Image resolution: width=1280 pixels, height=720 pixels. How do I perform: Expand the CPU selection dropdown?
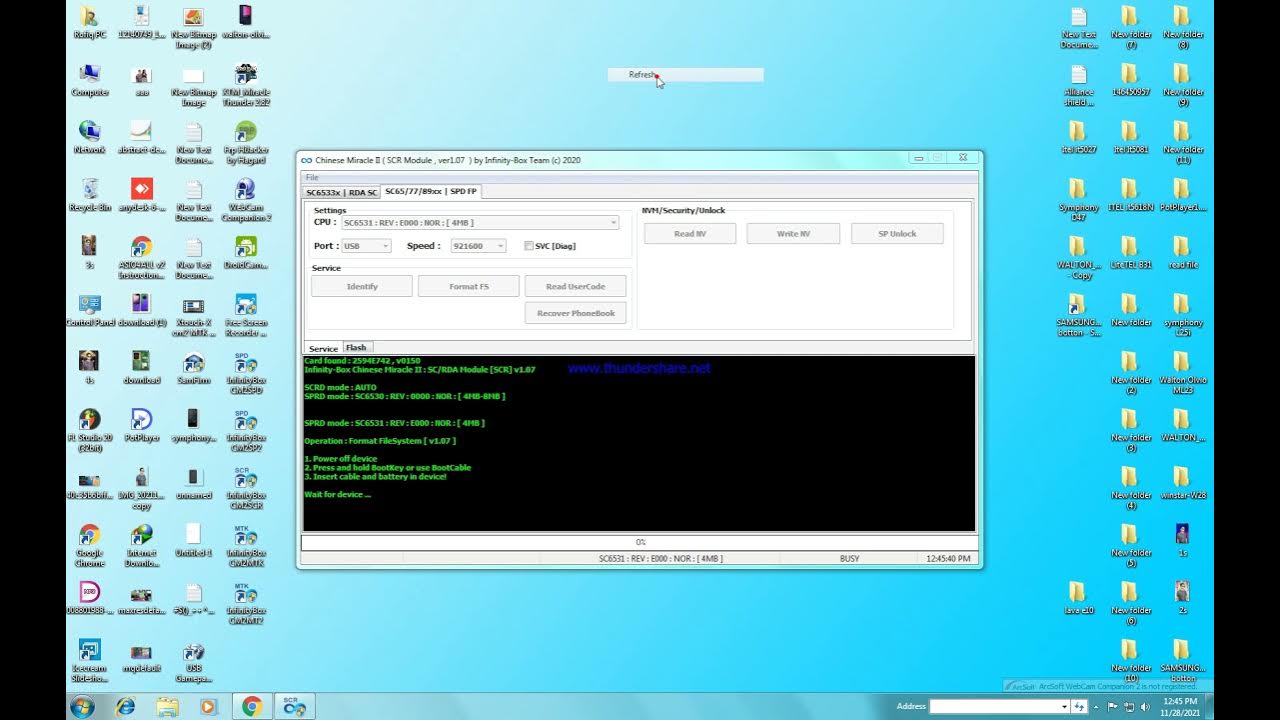613,223
